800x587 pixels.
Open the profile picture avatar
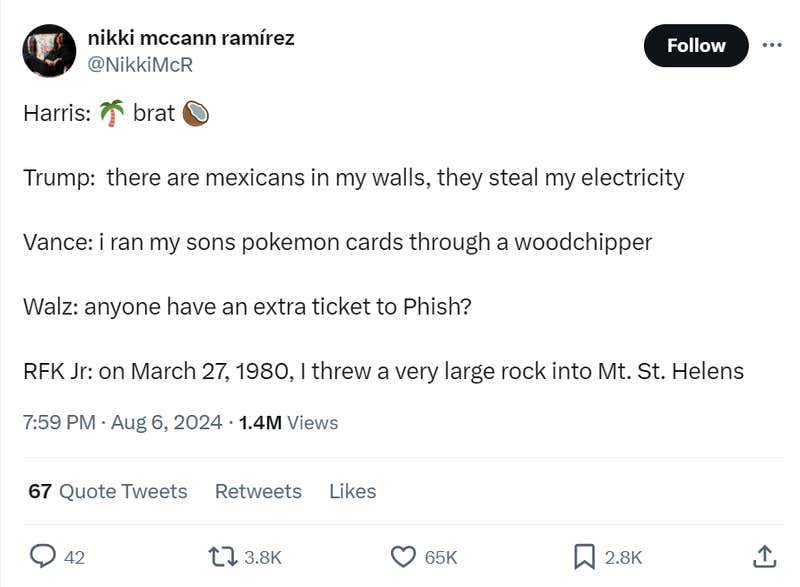pyautogui.click(x=46, y=46)
